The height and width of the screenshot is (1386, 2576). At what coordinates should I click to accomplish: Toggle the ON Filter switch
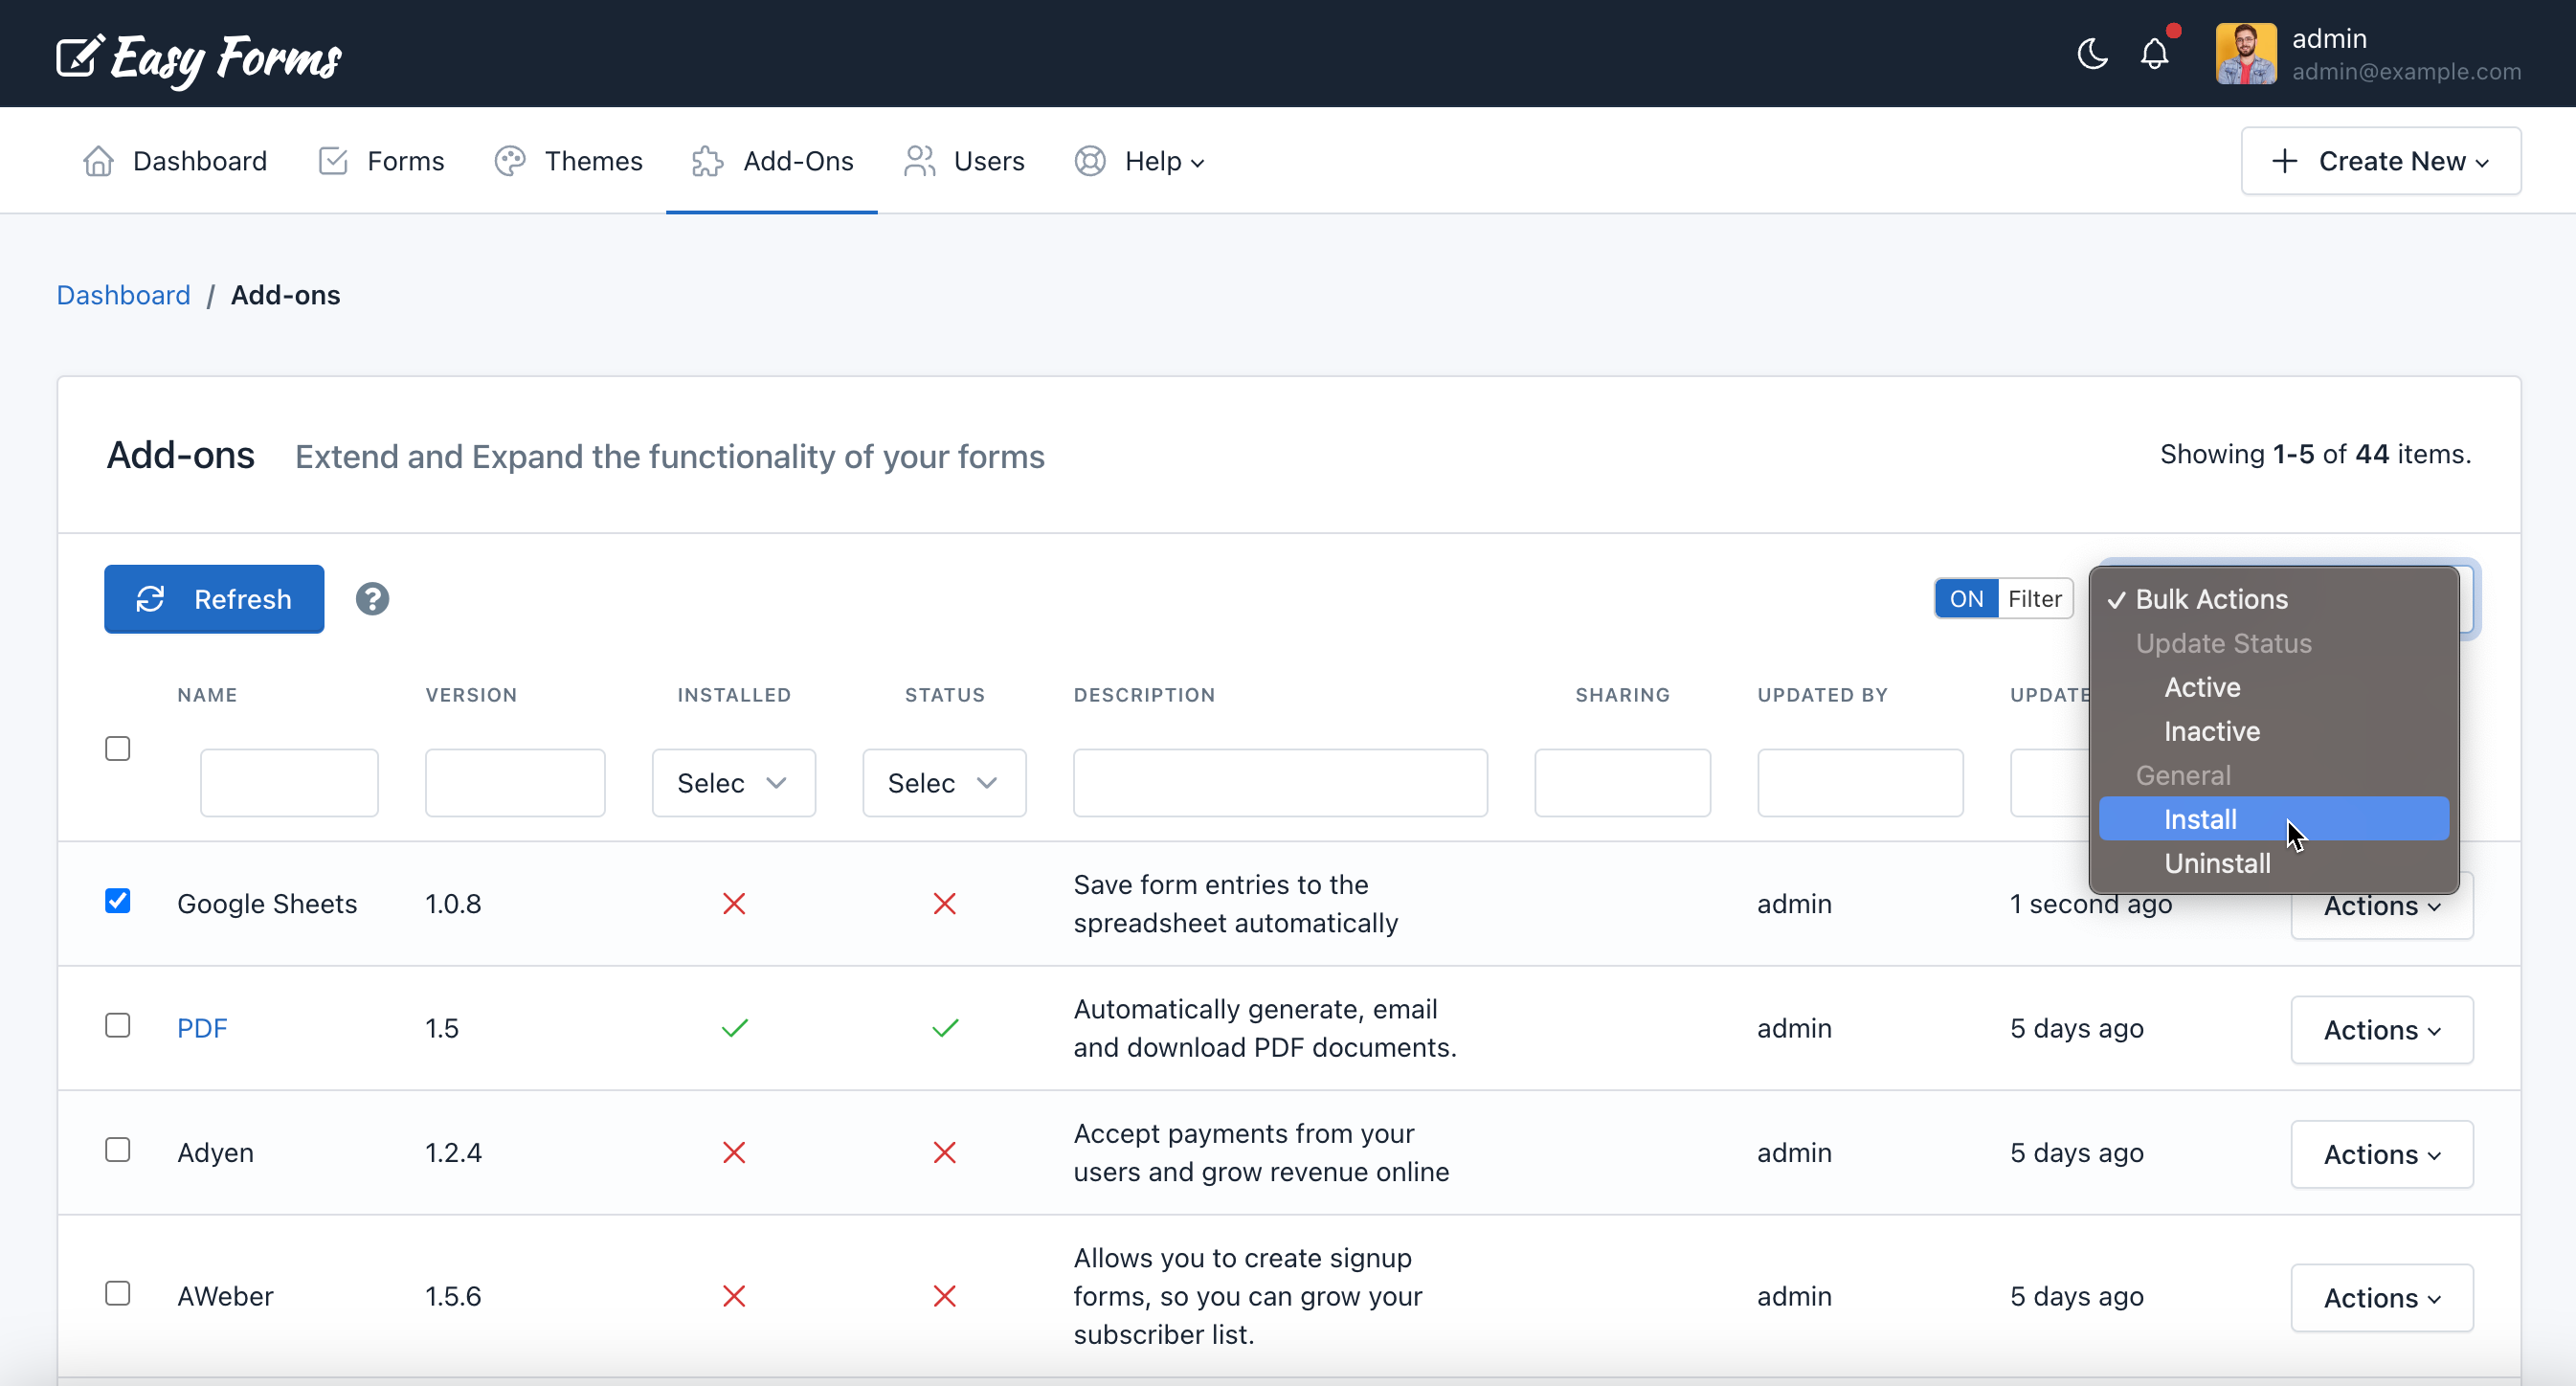point(2003,599)
